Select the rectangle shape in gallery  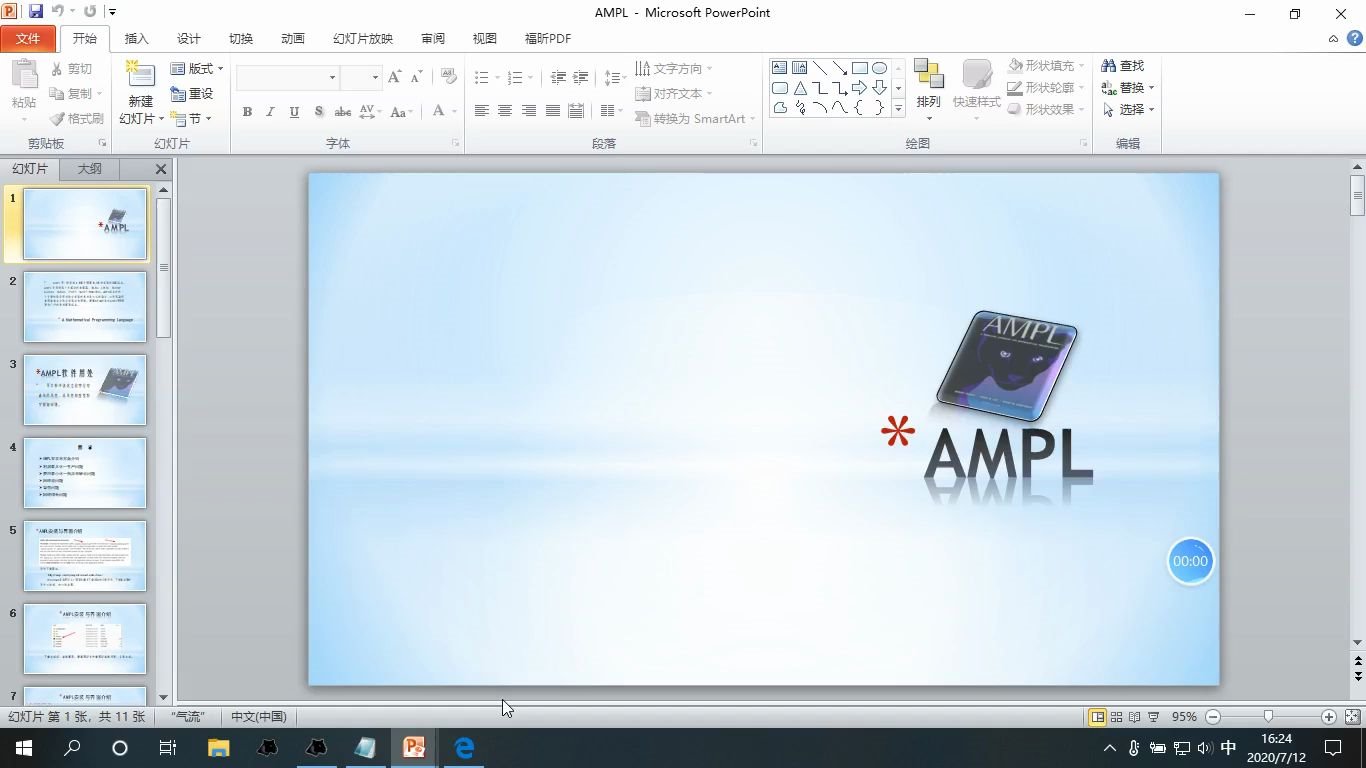point(859,68)
